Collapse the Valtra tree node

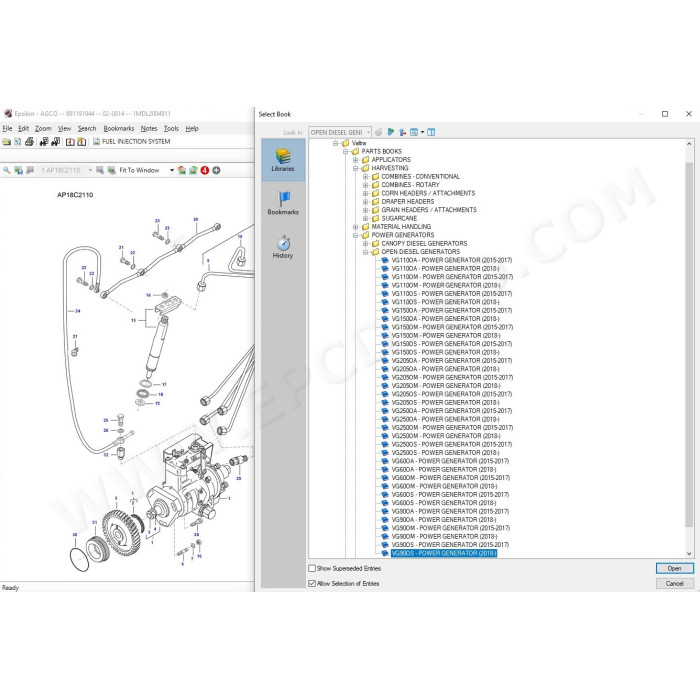336,143
